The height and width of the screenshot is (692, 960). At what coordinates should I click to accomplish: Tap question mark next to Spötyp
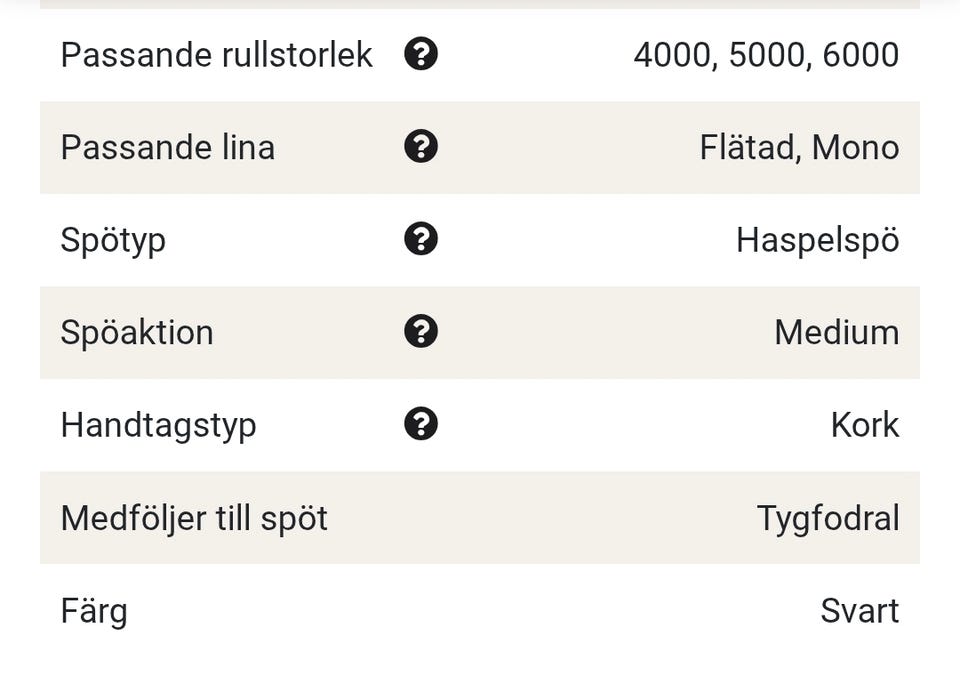click(421, 239)
